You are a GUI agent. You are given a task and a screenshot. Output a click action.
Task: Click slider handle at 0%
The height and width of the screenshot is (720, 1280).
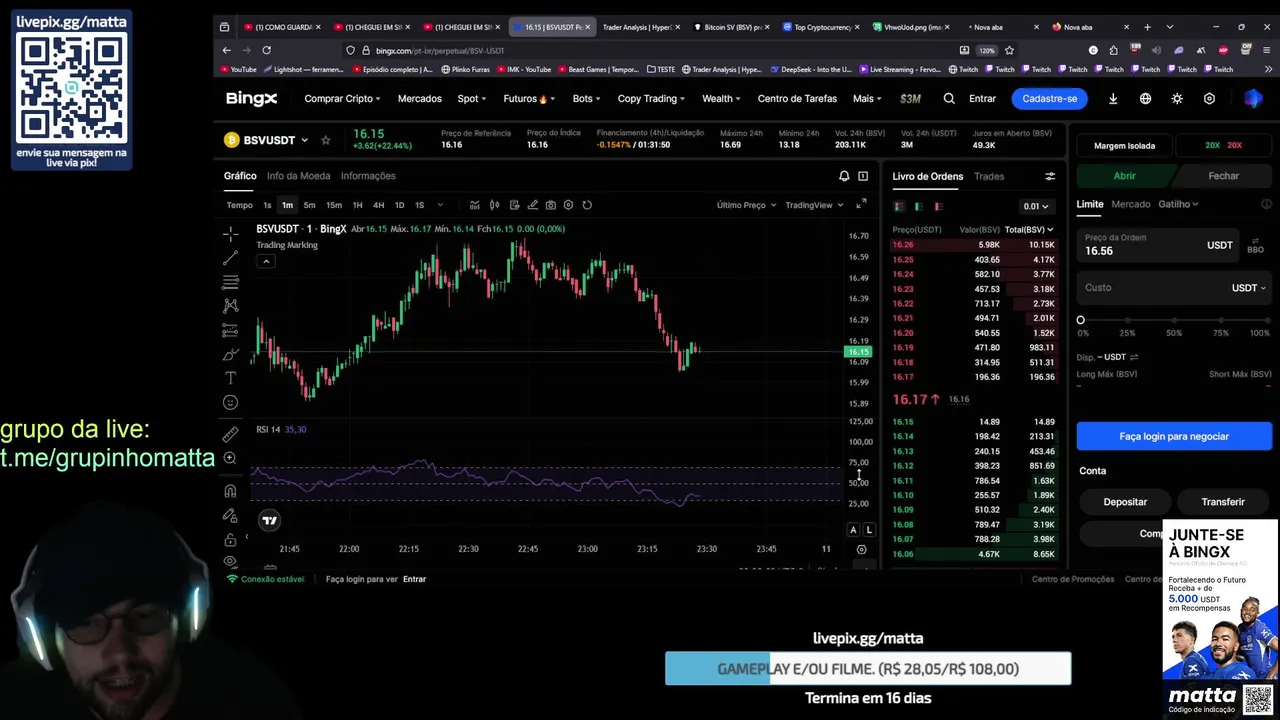tap(1080, 321)
